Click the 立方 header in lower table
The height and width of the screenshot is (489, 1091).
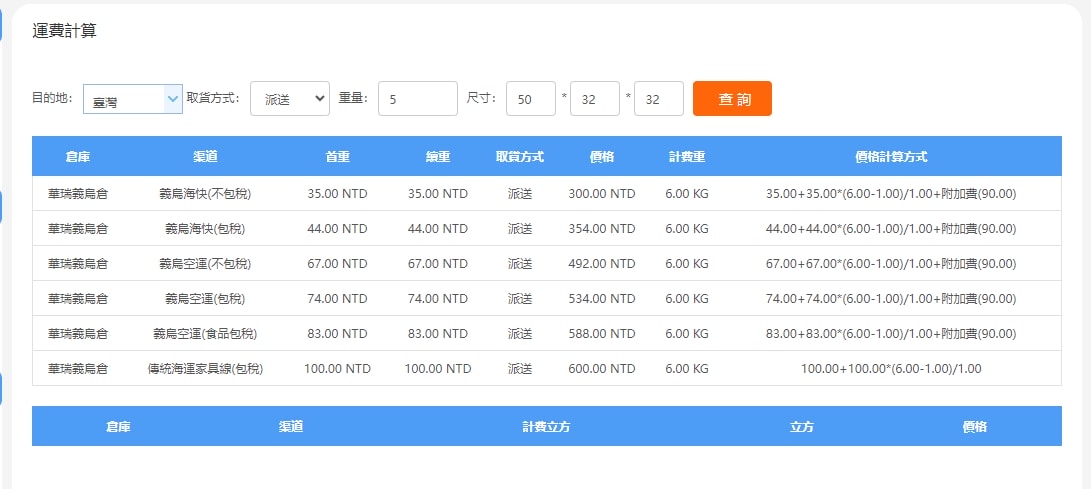[x=802, y=427]
